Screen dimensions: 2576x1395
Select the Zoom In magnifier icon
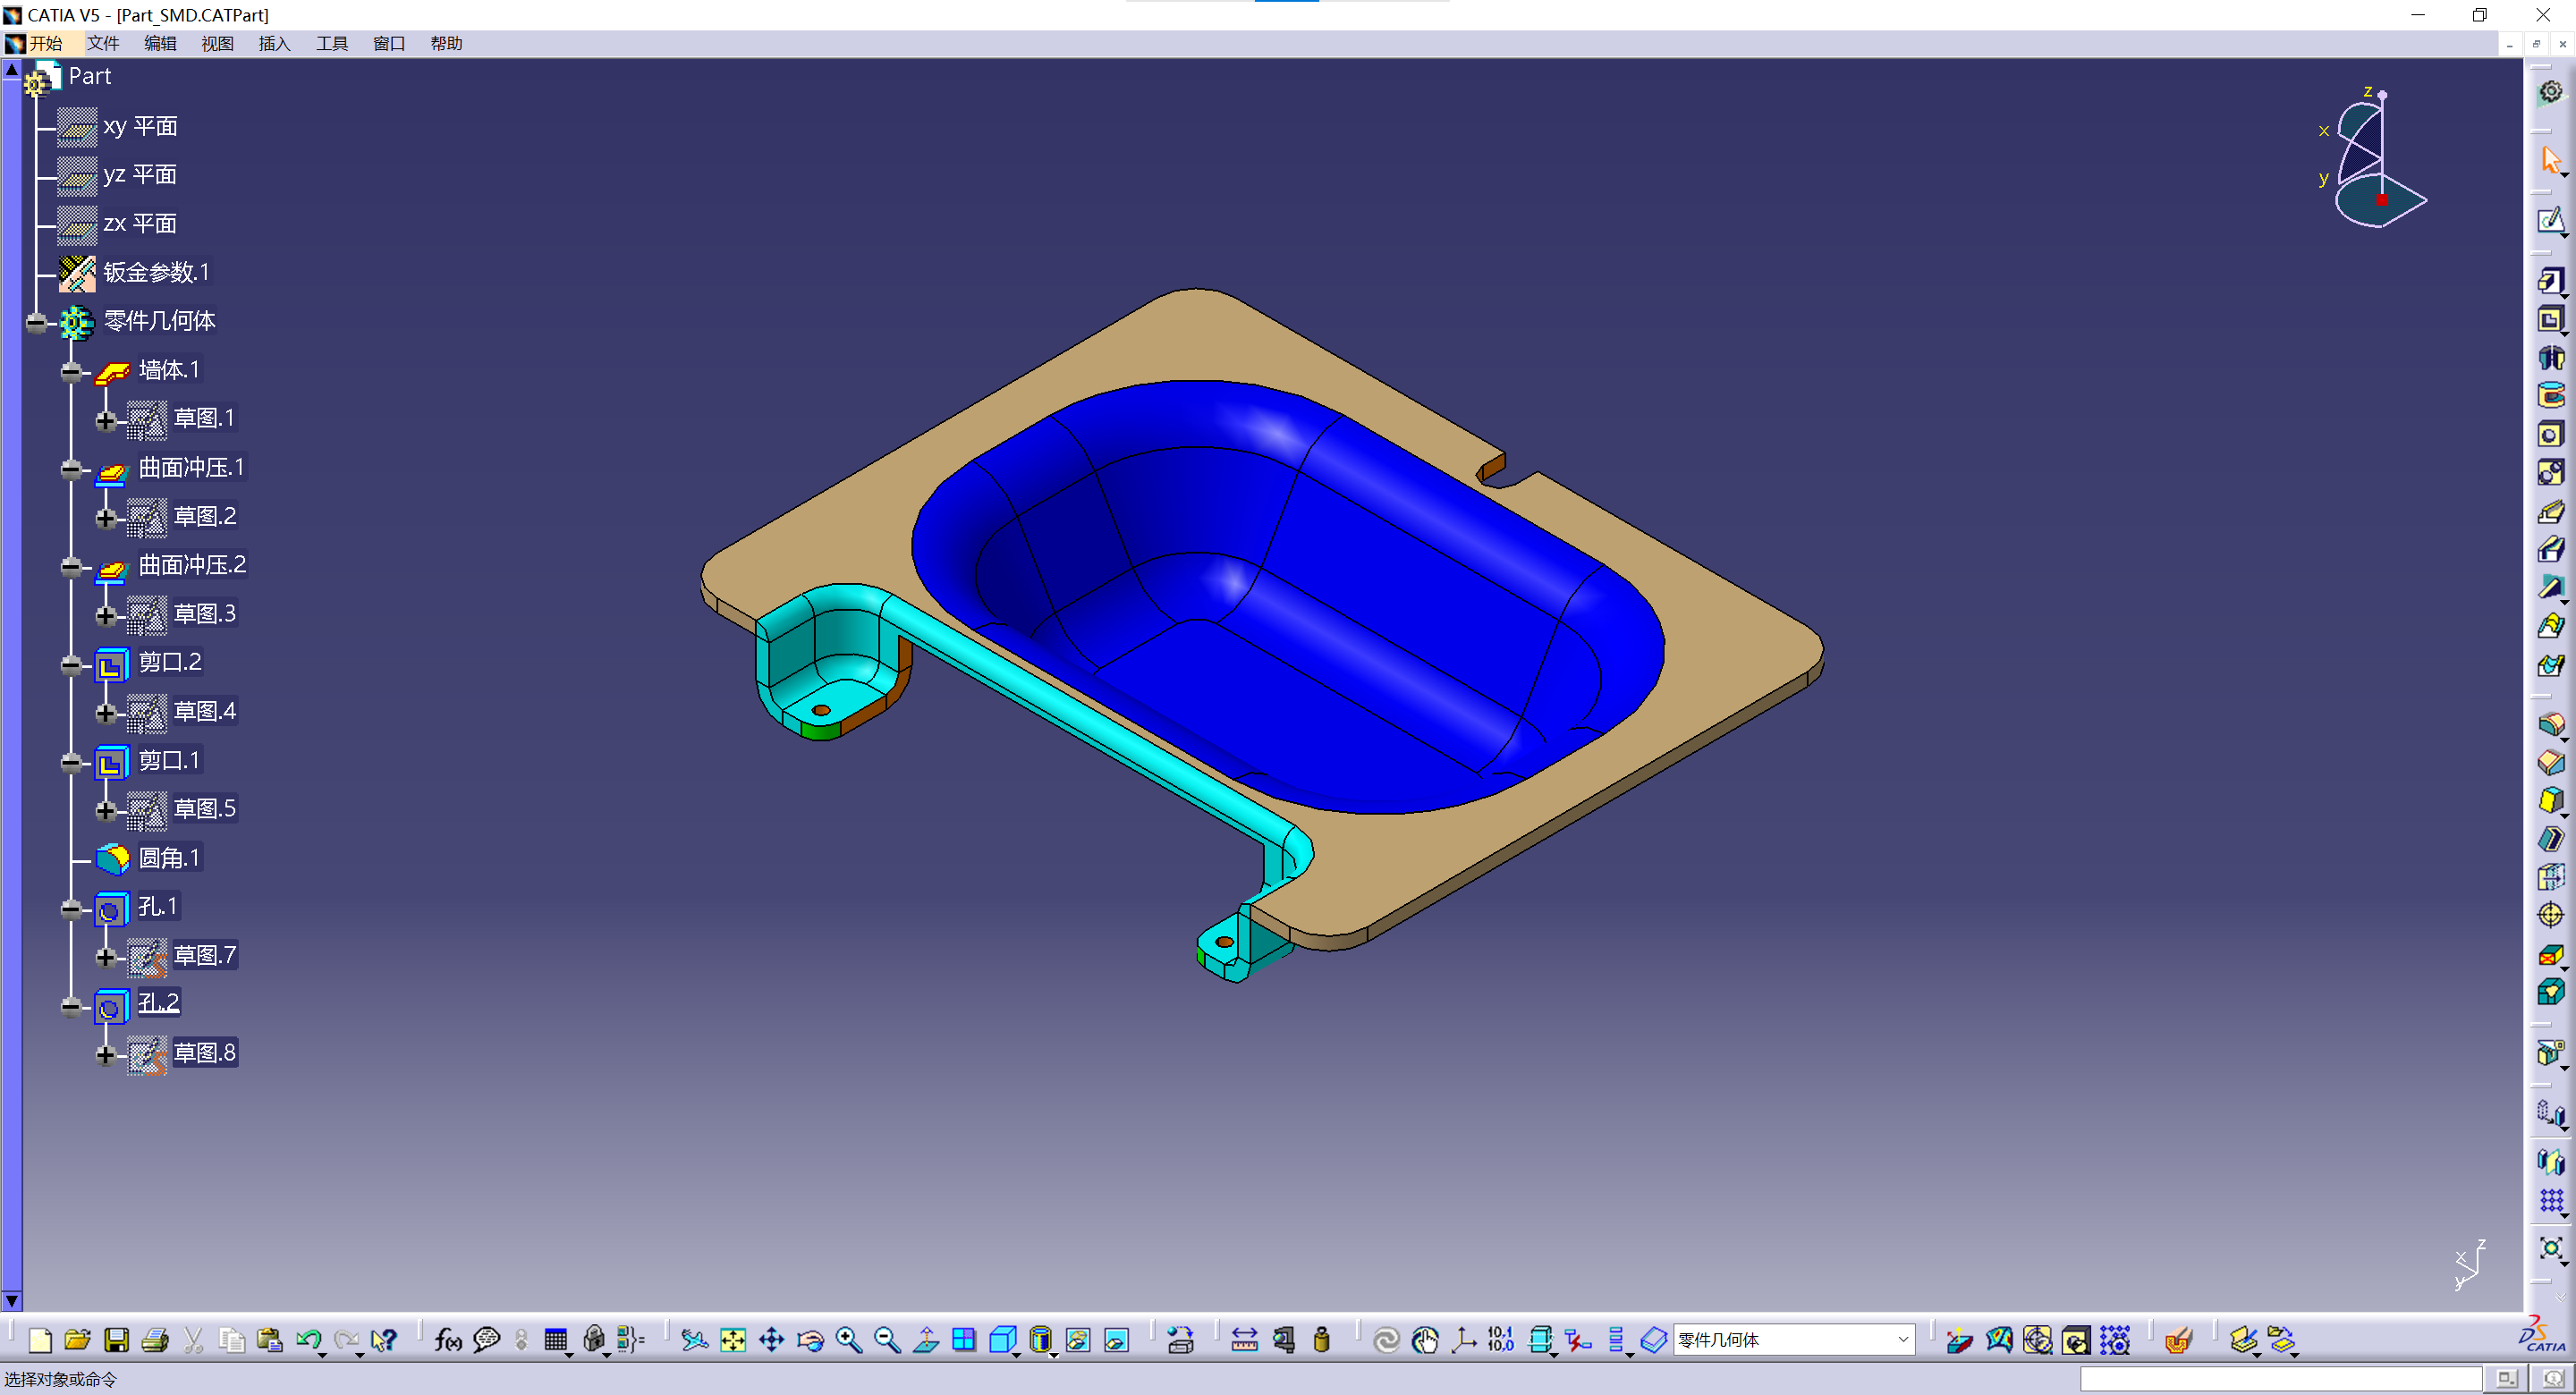[849, 1340]
